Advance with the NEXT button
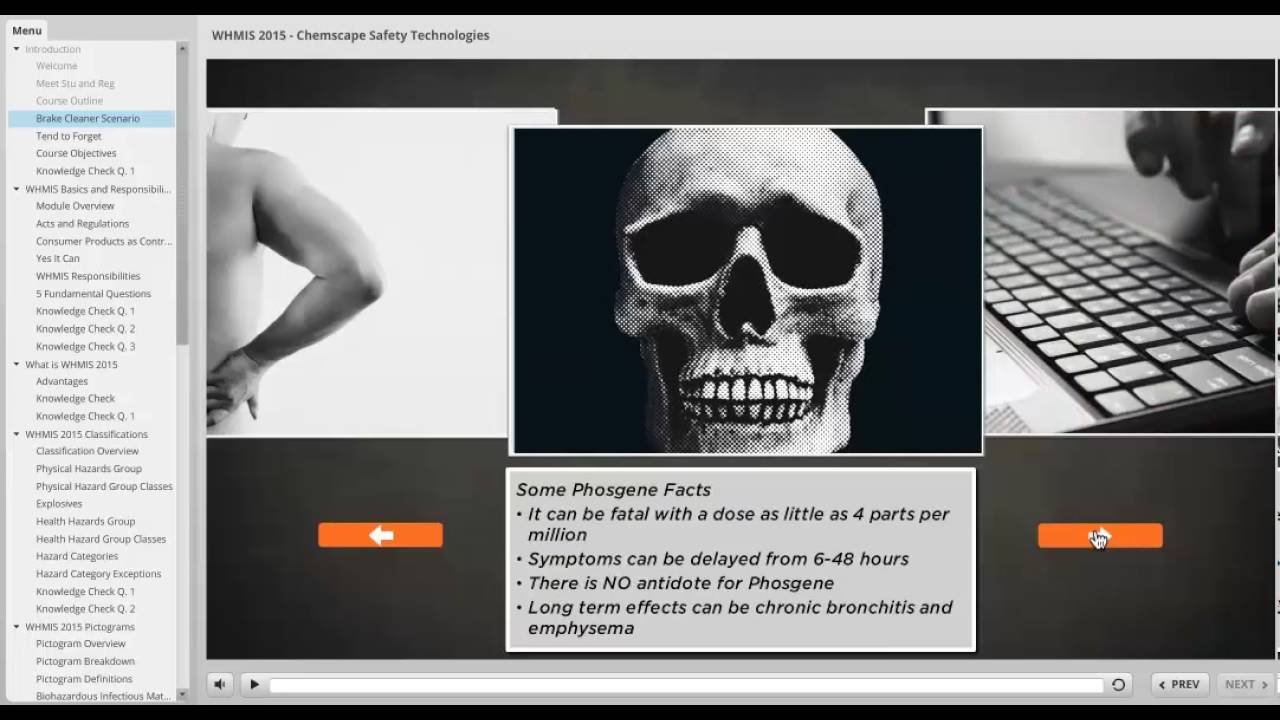This screenshot has height=720, width=1280. pos(1246,685)
